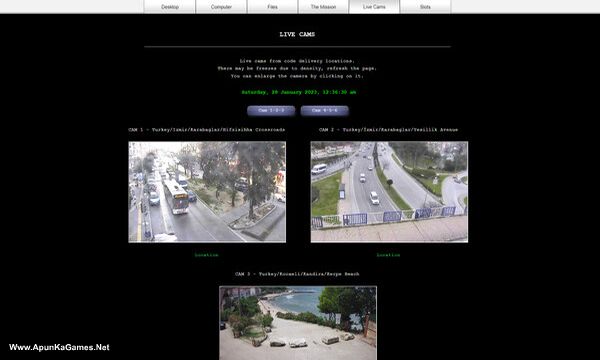Screen dimensions: 600x360
Task: Select the Live Cams tab
Action: pyautogui.click(x=374, y=7)
